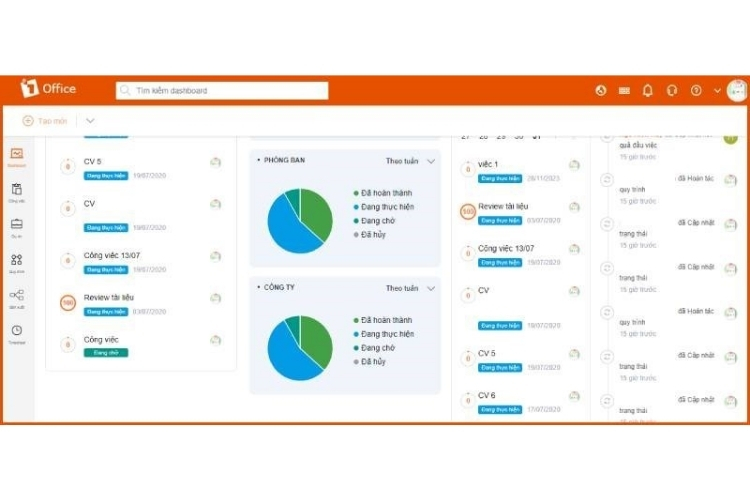Go to Dự án briefcase icon
Screen dimensions: 750x500
coord(17,225)
